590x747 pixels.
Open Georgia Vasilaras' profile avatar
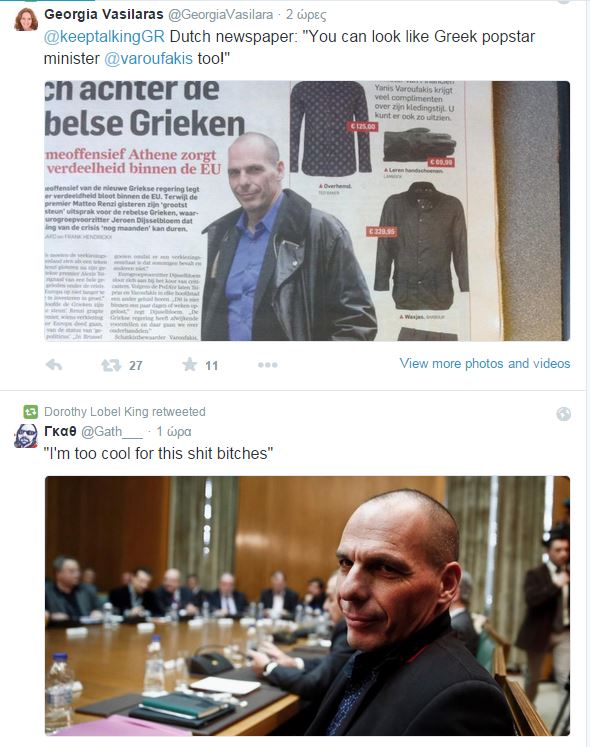26,20
